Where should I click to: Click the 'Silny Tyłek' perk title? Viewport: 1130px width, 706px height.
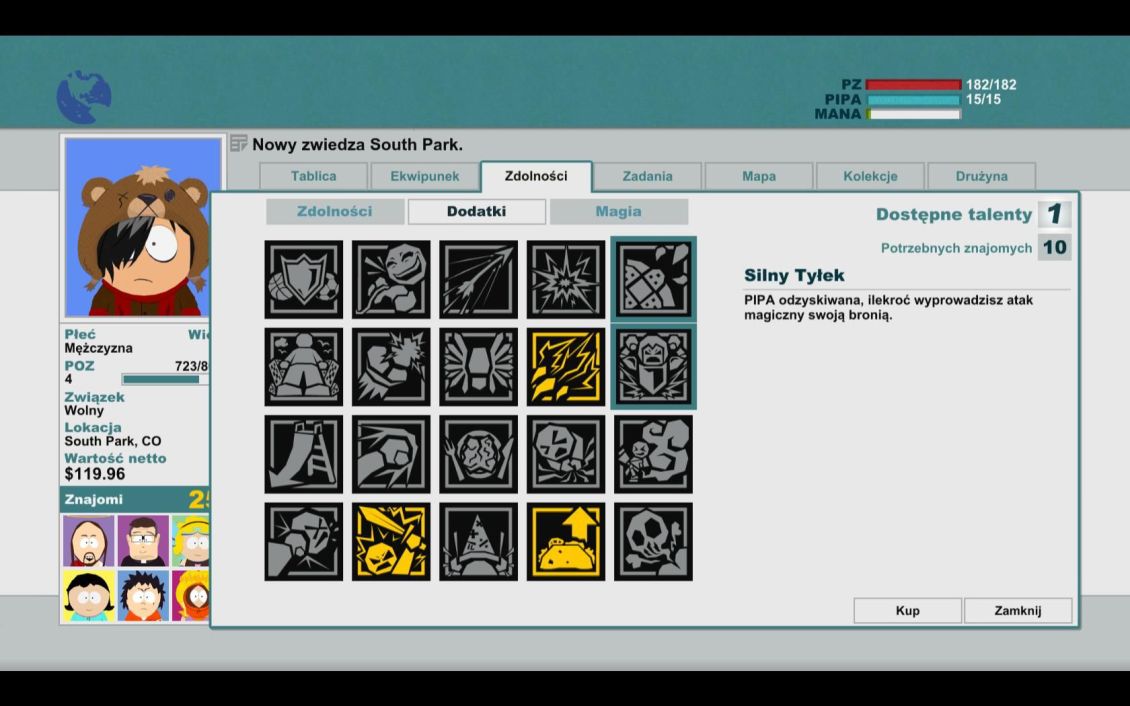coord(794,275)
